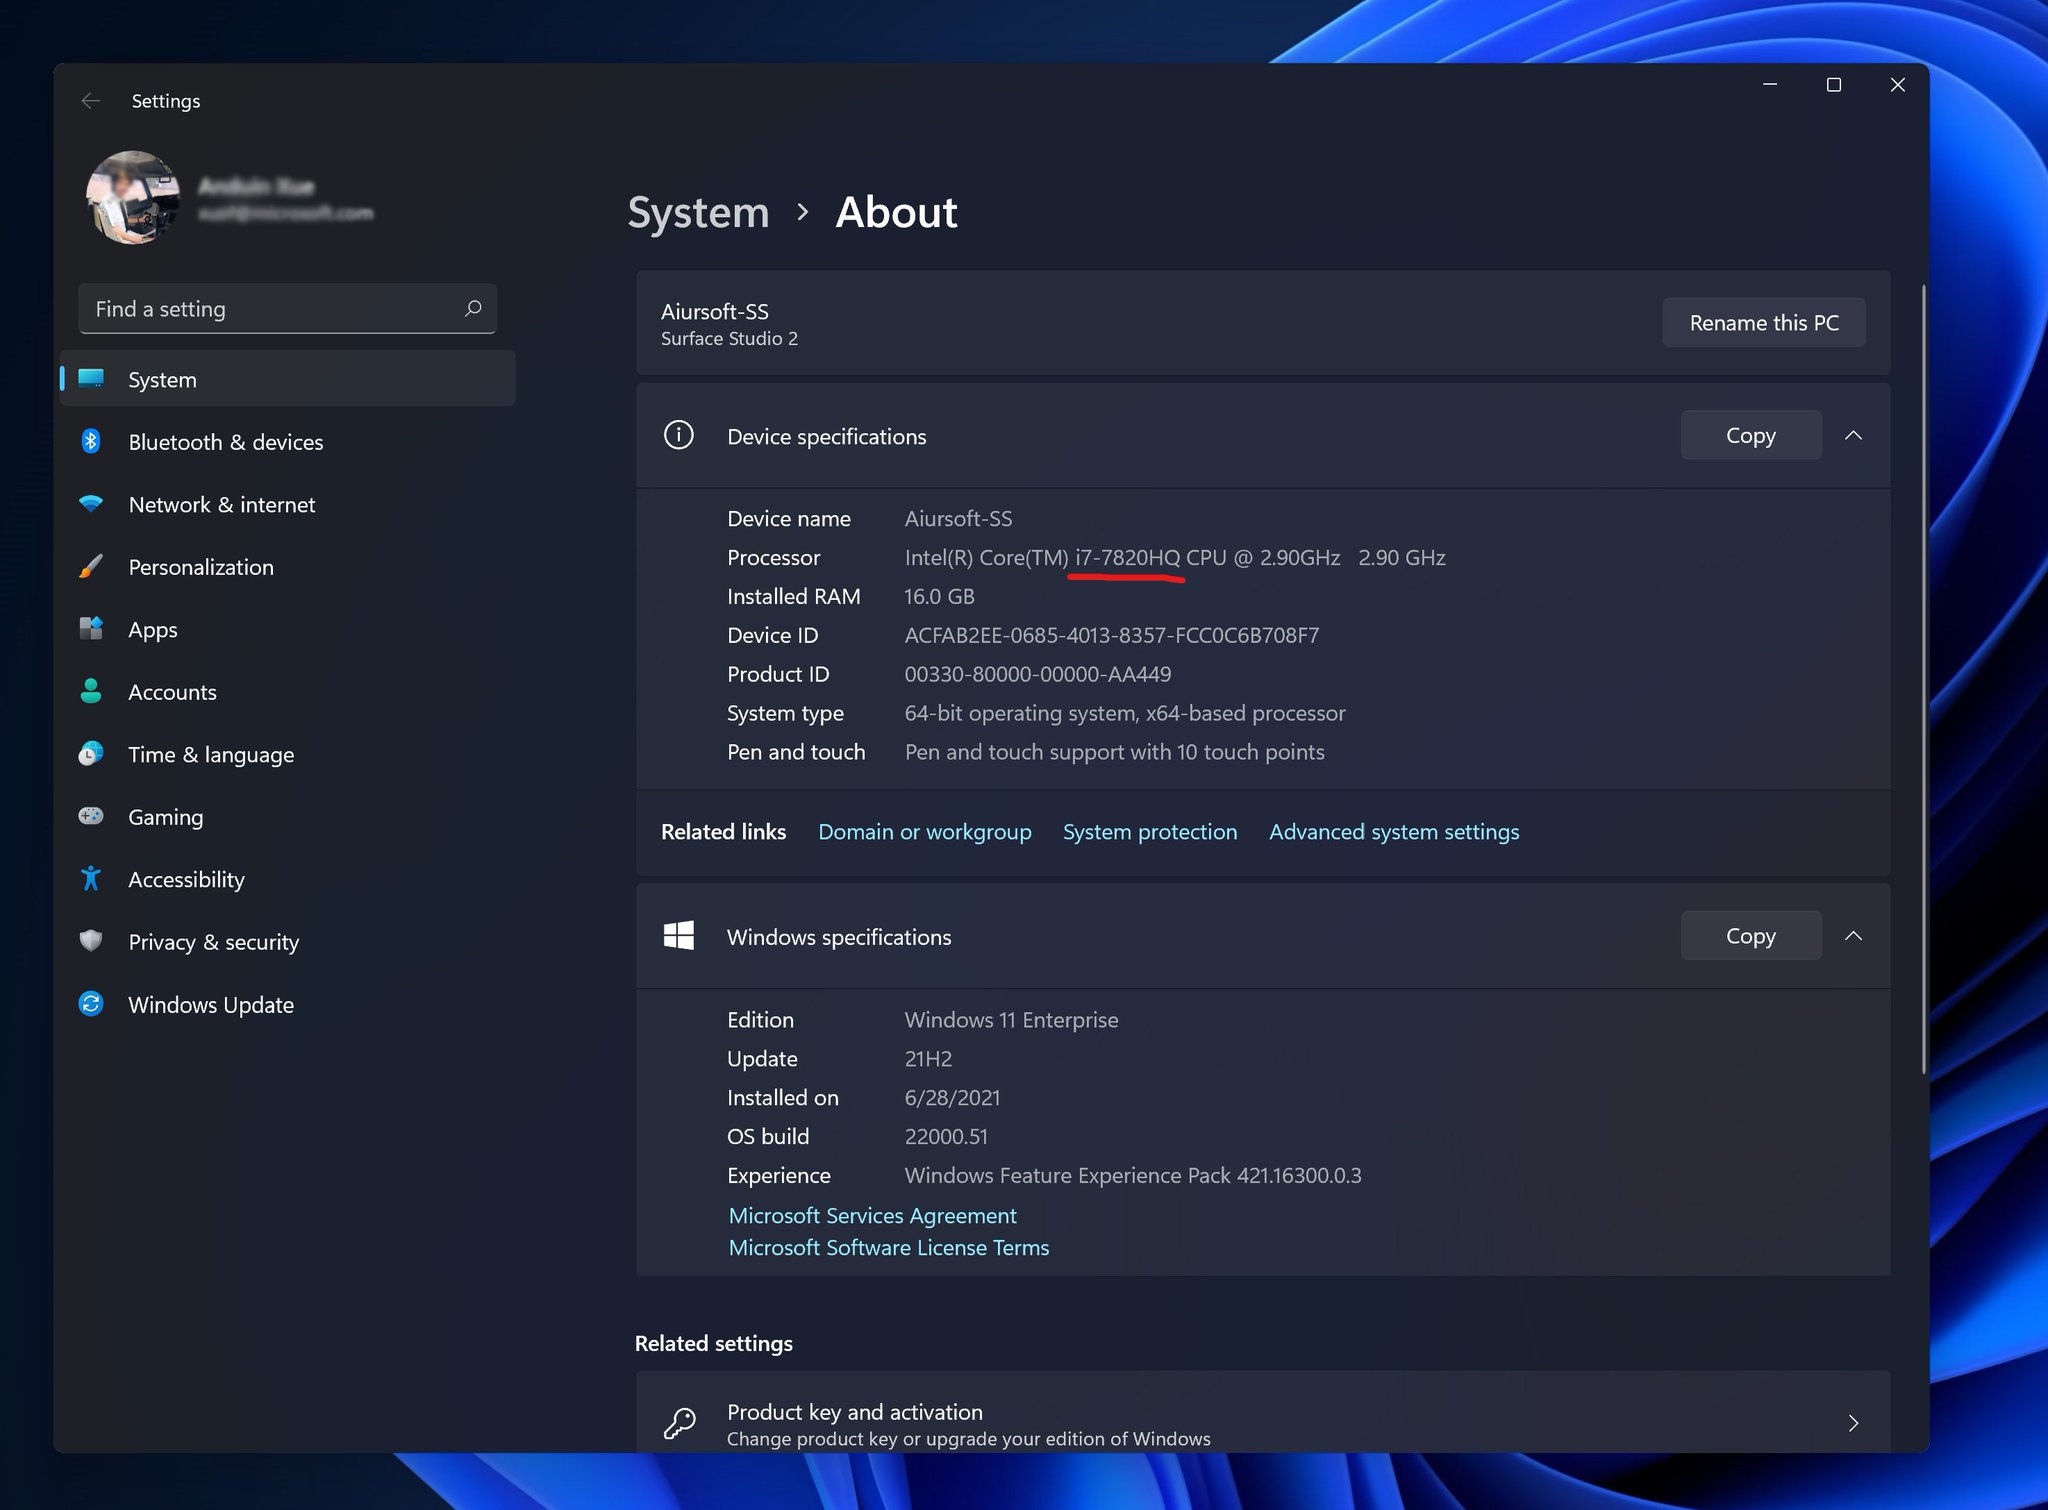Select System in the breadcrumb navigation
This screenshot has width=2048, height=1510.
tap(698, 212)
